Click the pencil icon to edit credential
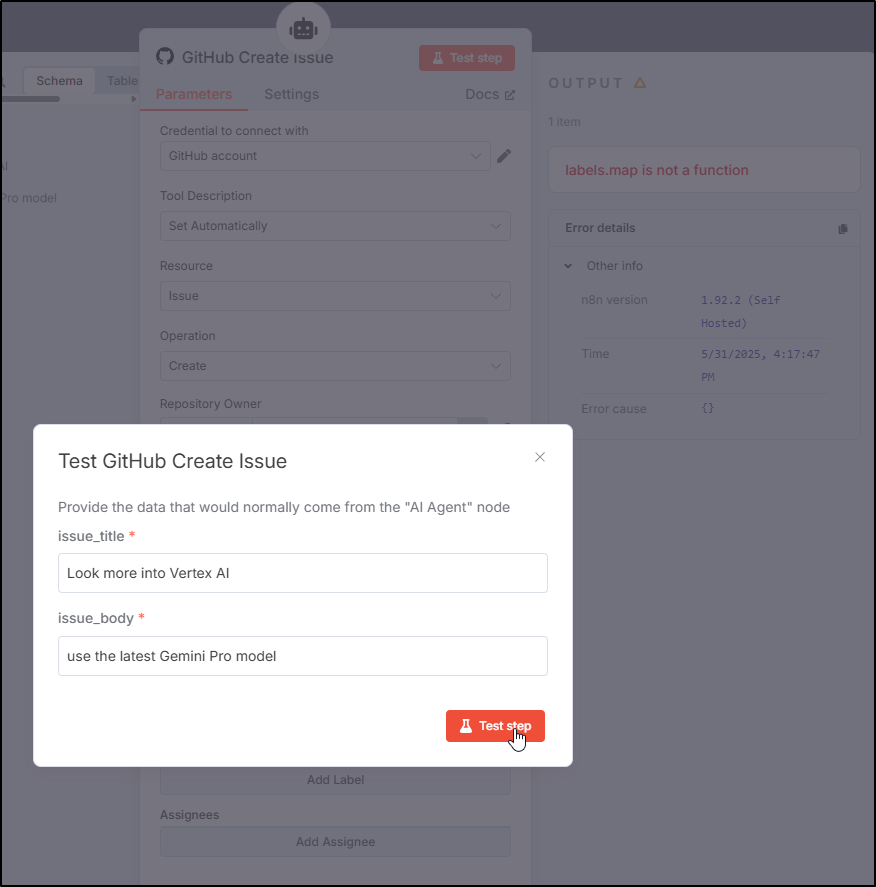876x887 pixels. [504, 156]
